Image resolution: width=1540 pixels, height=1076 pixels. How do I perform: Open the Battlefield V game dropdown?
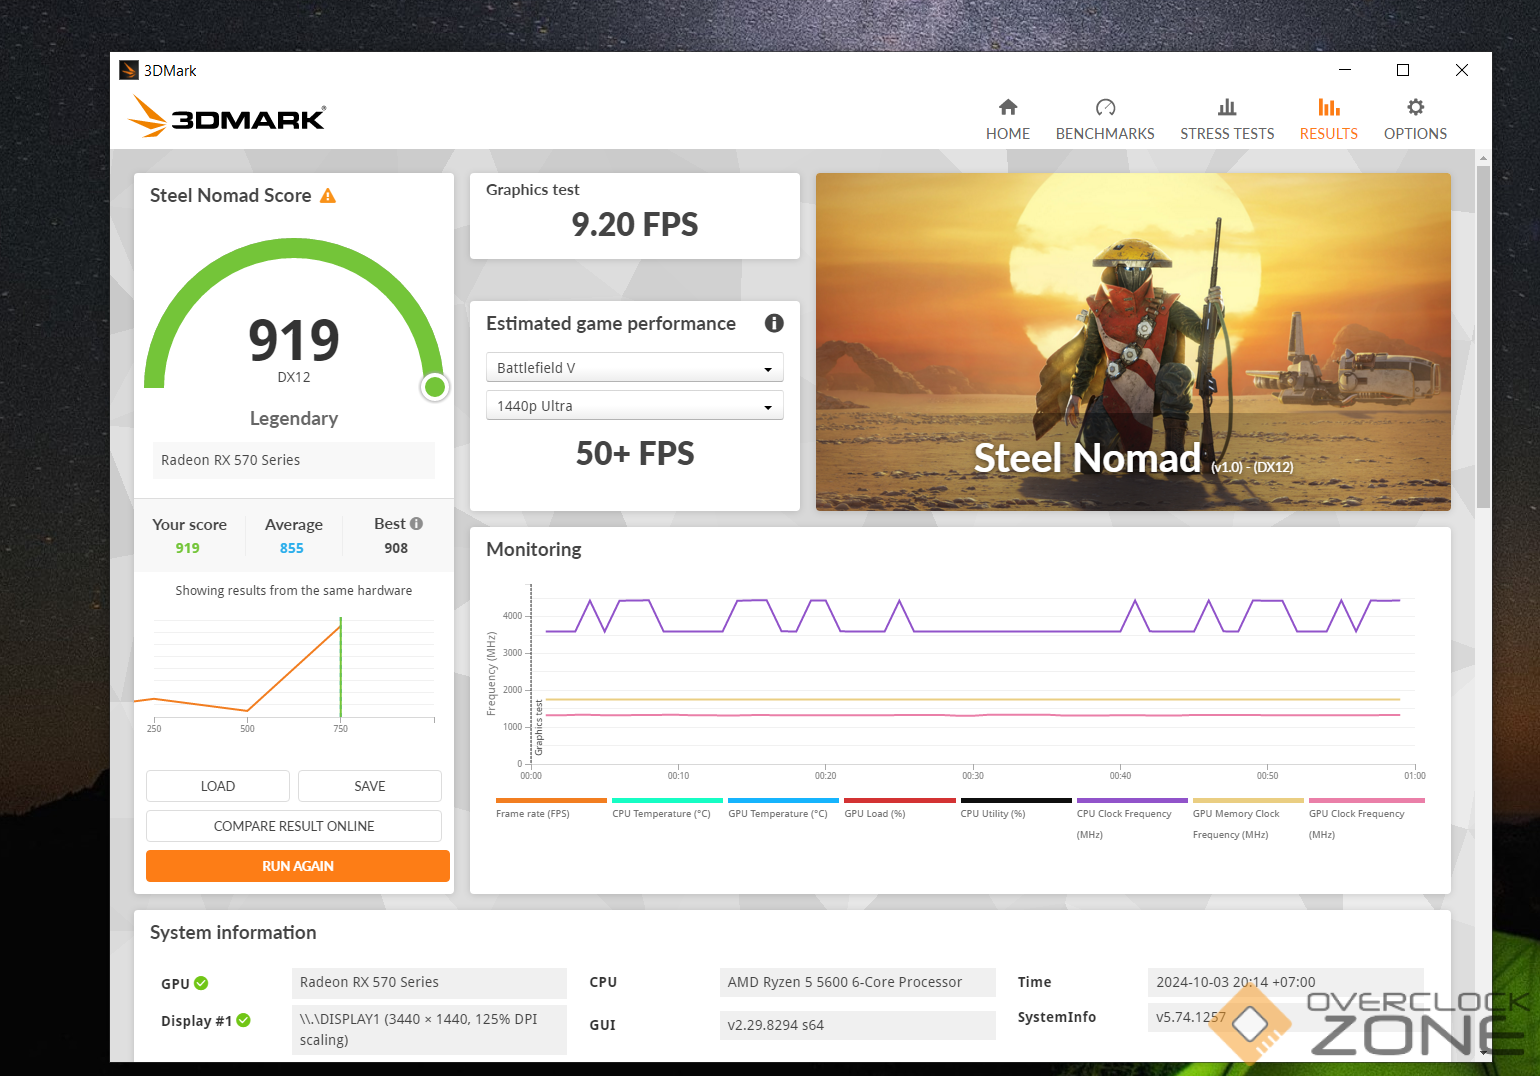pyautogui.click(x=634, y=368)
